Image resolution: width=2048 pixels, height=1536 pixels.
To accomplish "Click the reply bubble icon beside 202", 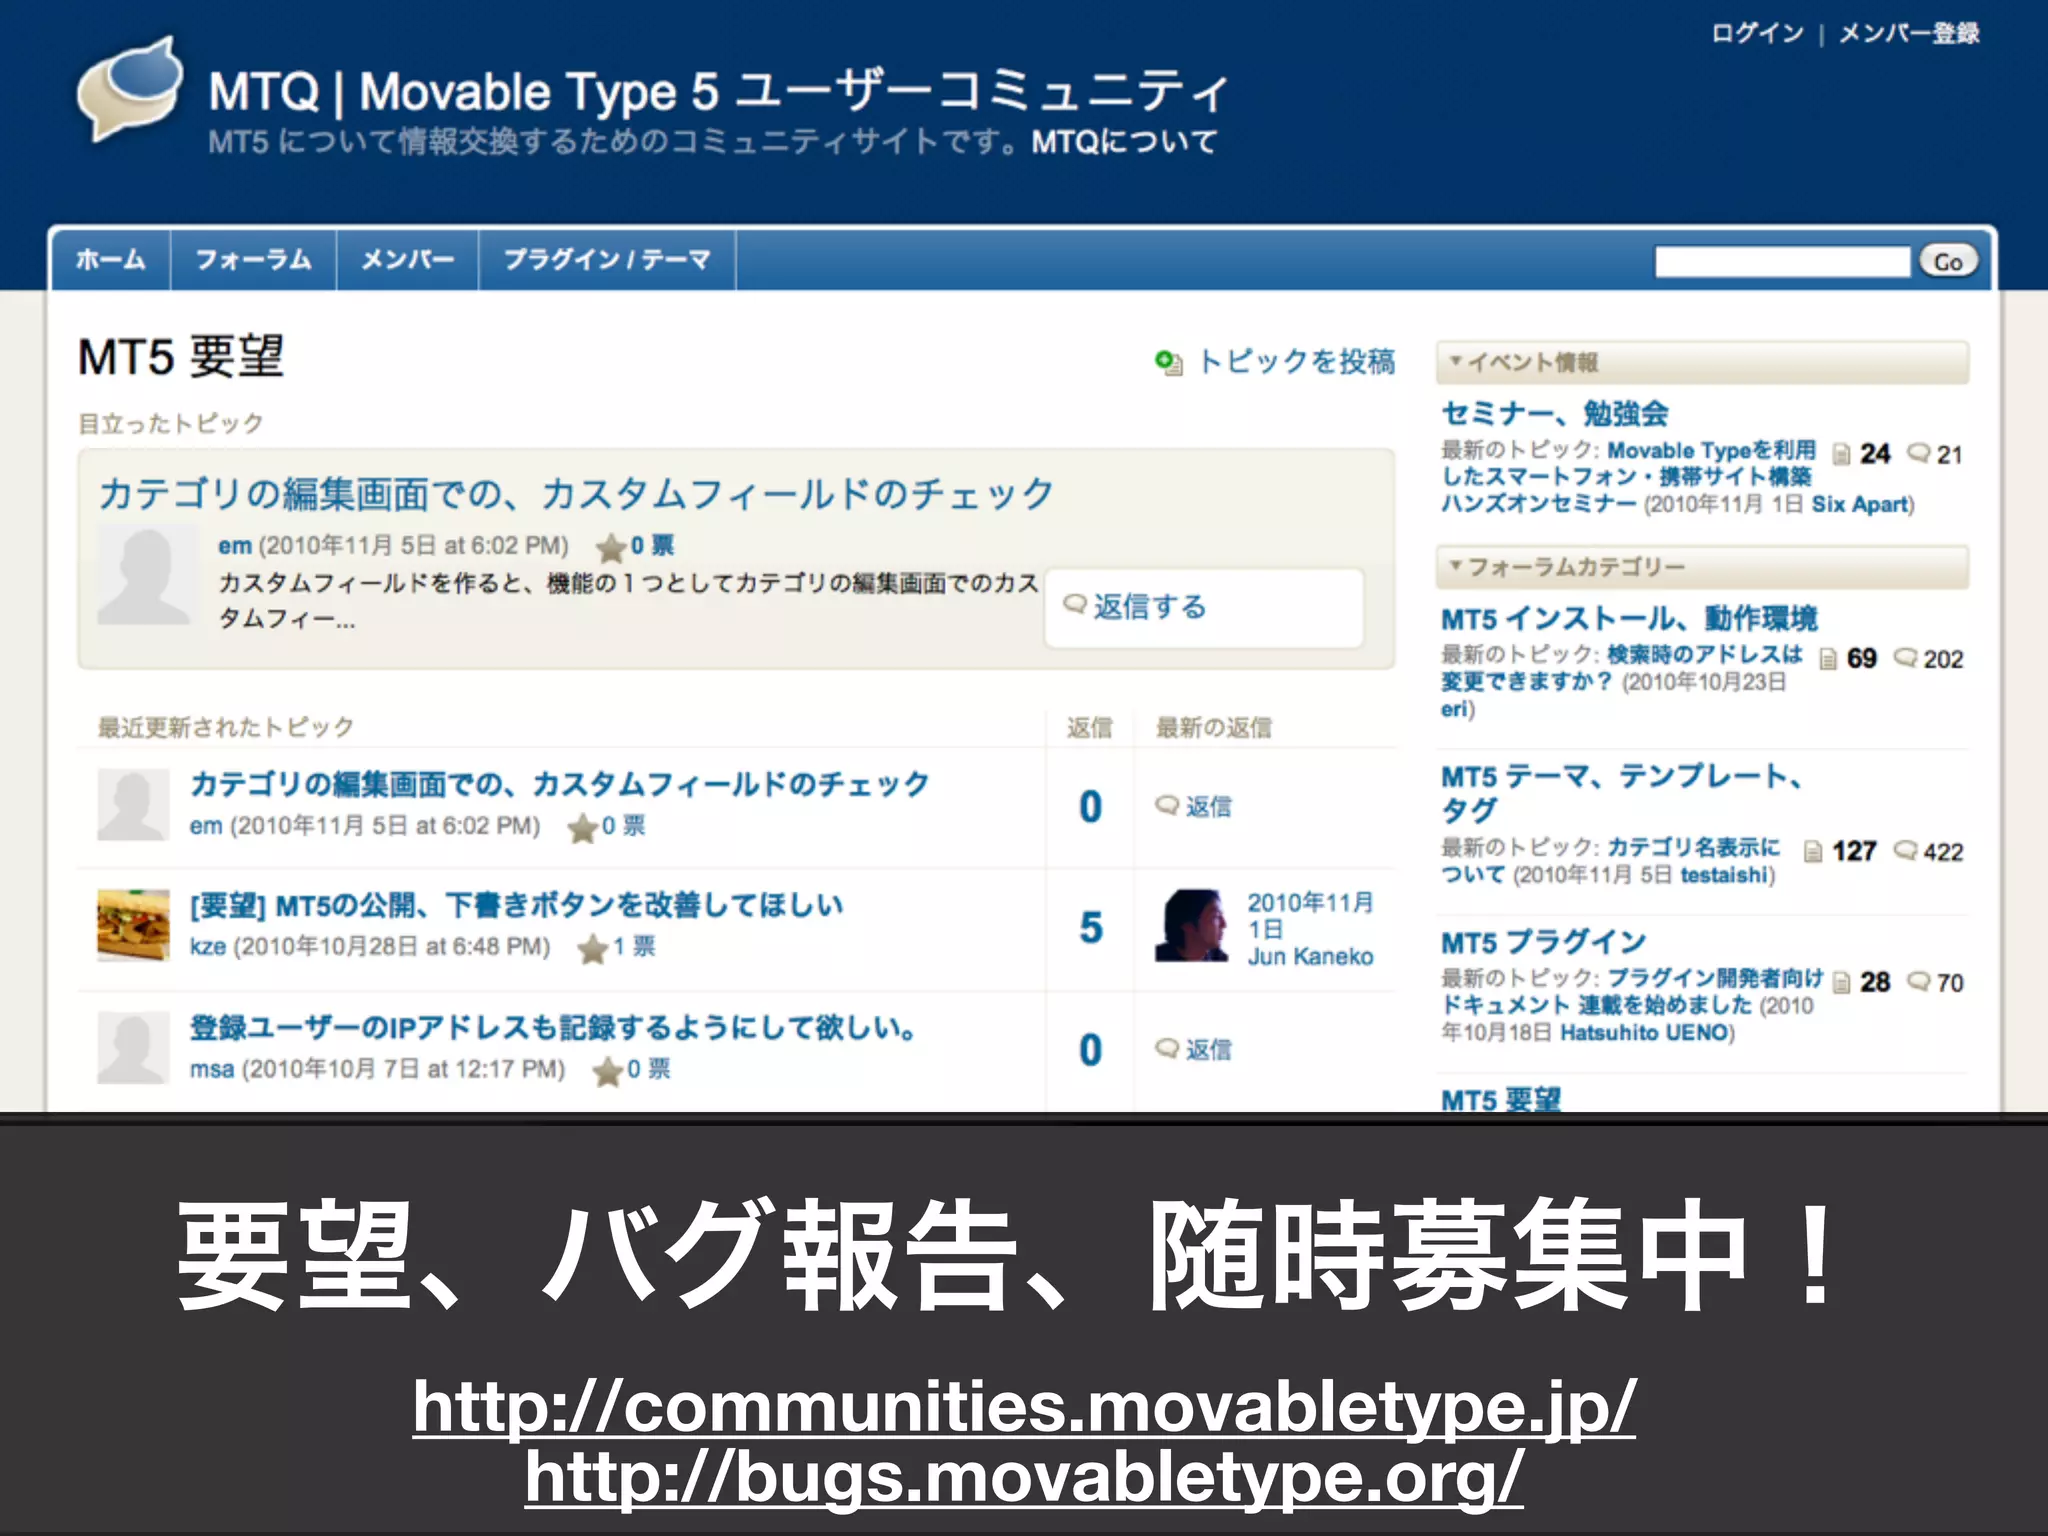I will (x=1906, y=658).
